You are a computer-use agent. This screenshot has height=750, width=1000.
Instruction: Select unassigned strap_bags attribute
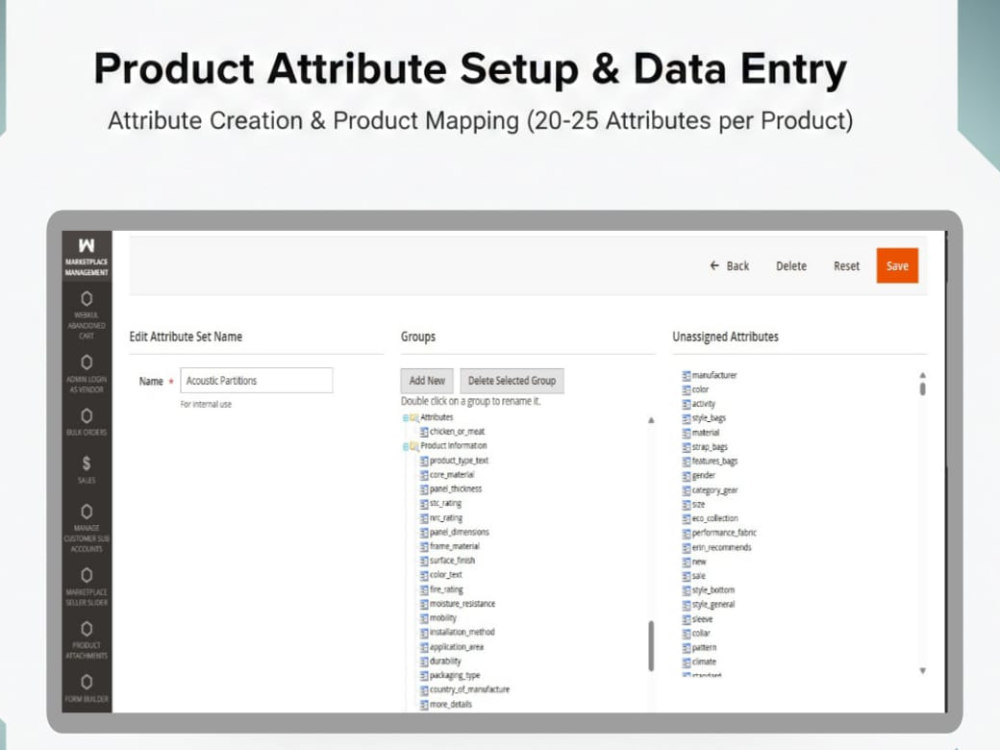pos(705,446)
